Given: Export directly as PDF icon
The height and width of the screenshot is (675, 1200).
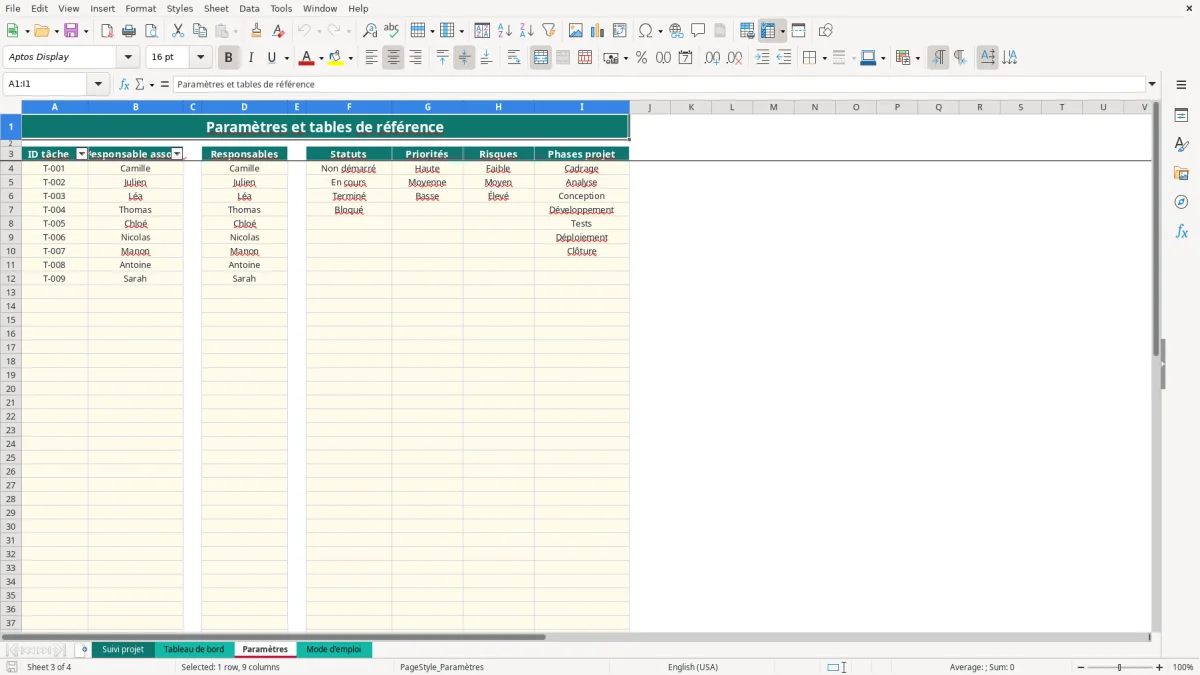Looking at the screenshot, I should click(107, 31).
